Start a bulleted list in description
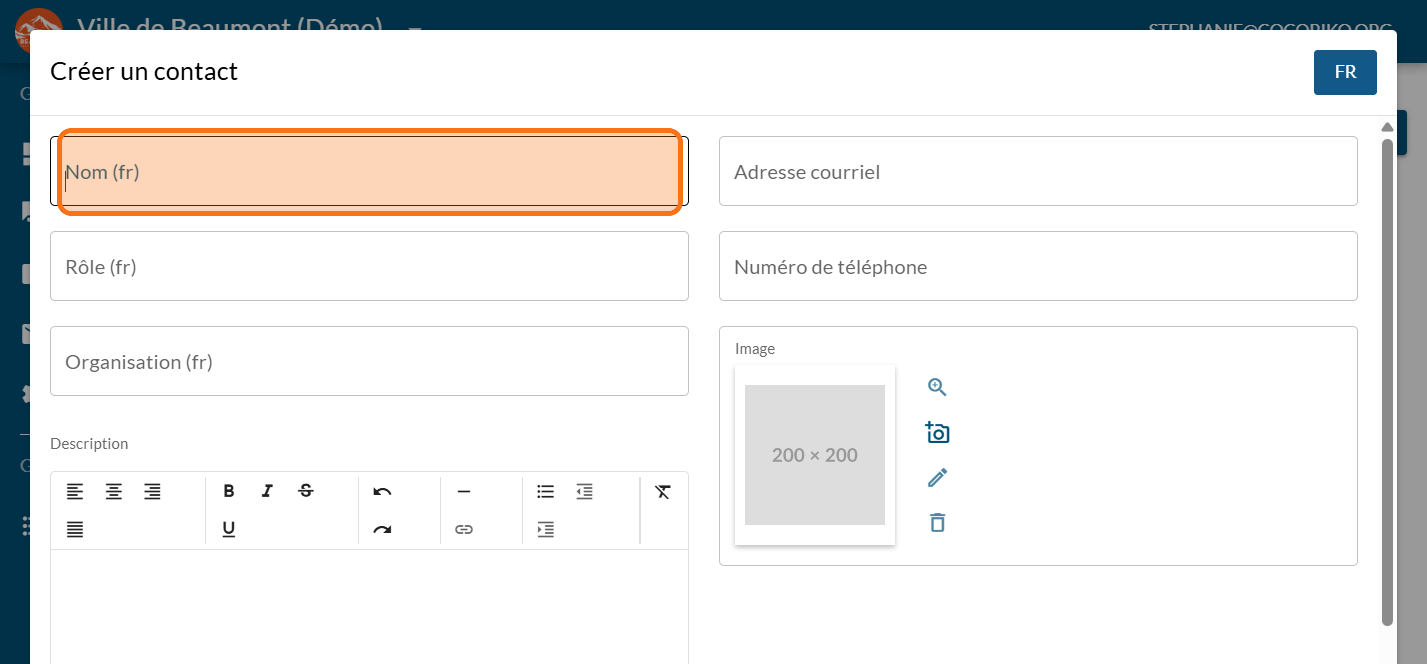The width and height of the screenshot is (1427, 664). 545,491
